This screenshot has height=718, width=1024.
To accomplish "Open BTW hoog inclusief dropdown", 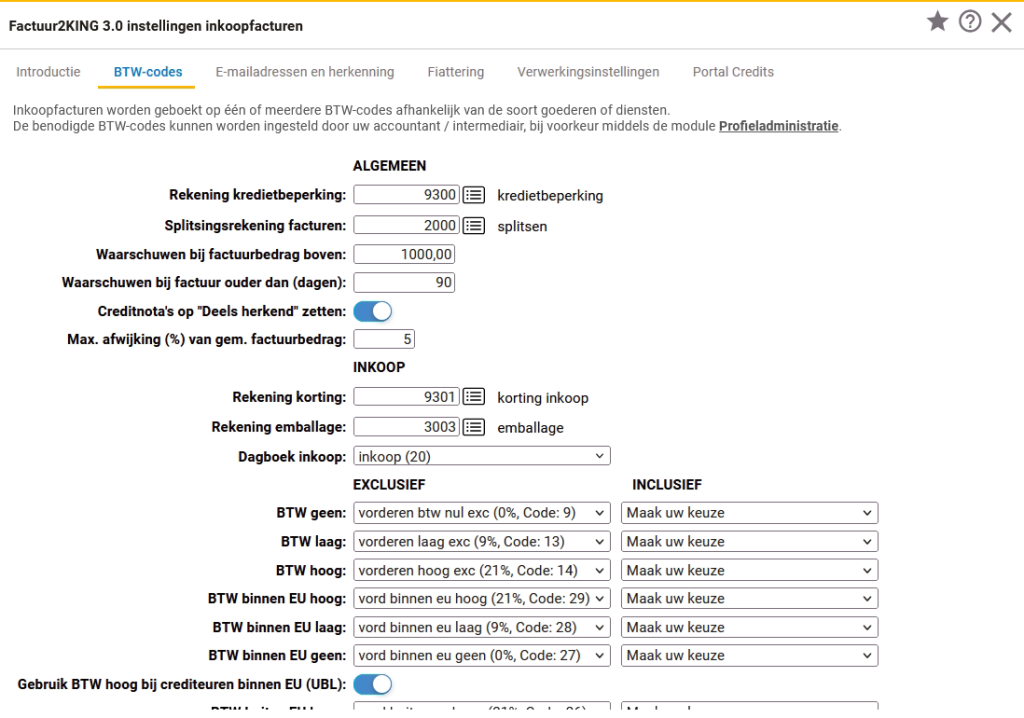I will coord(749,571).
